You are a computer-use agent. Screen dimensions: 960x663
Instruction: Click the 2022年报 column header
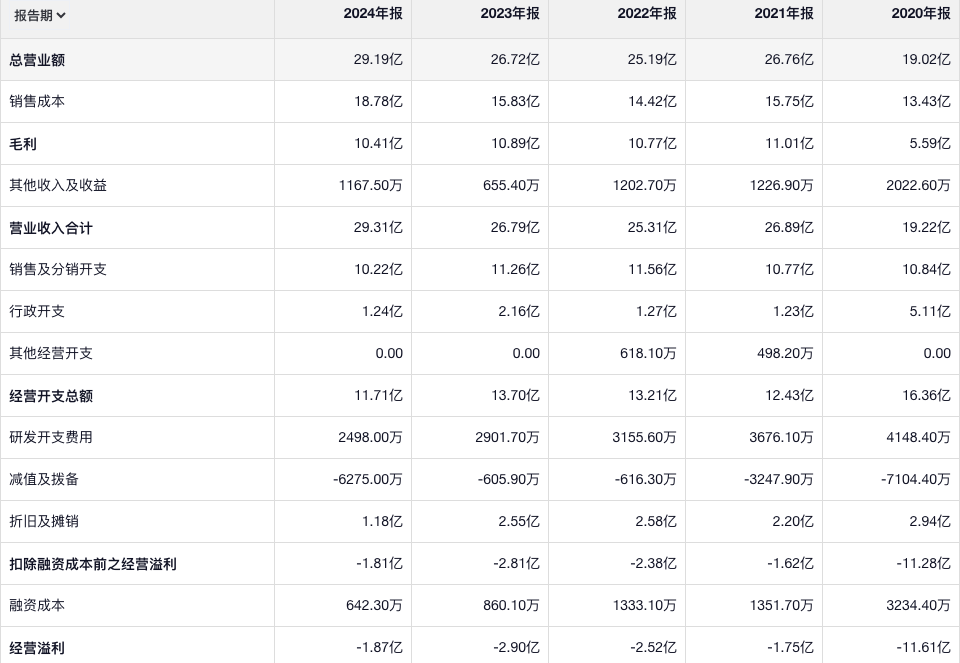pyautogui.click(x=646, y=14)
